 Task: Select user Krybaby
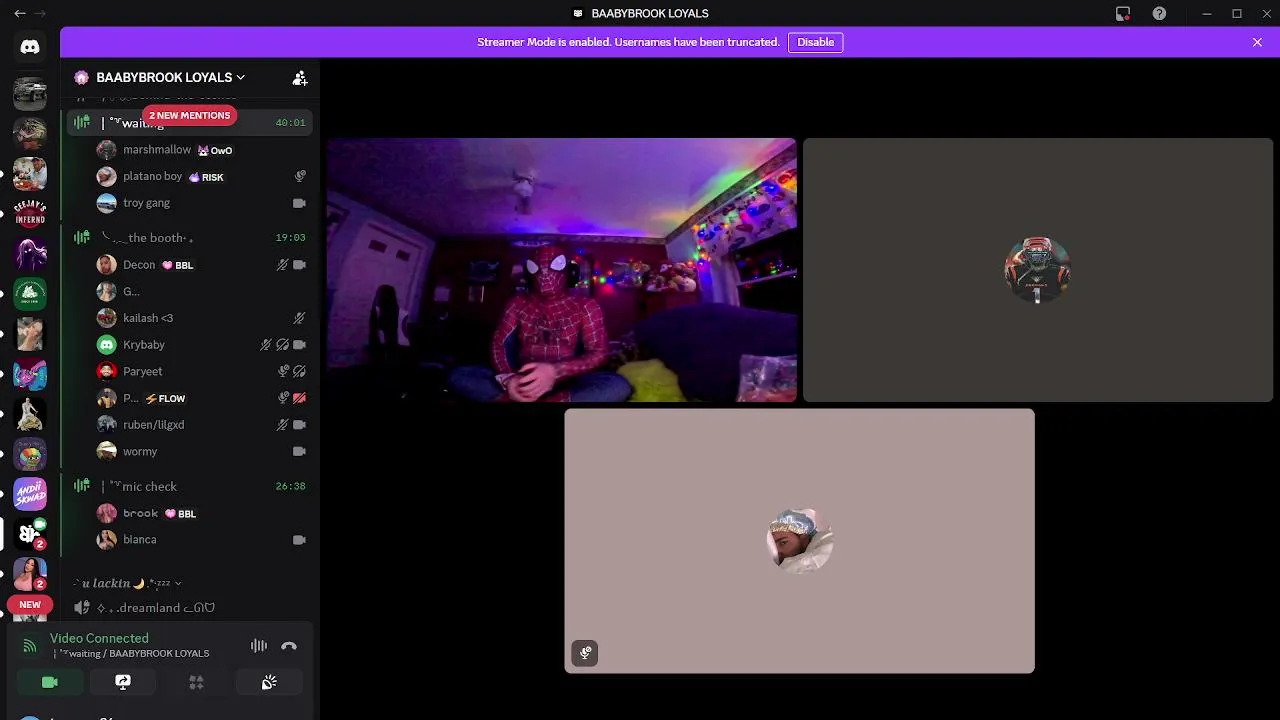click(203, 345)
